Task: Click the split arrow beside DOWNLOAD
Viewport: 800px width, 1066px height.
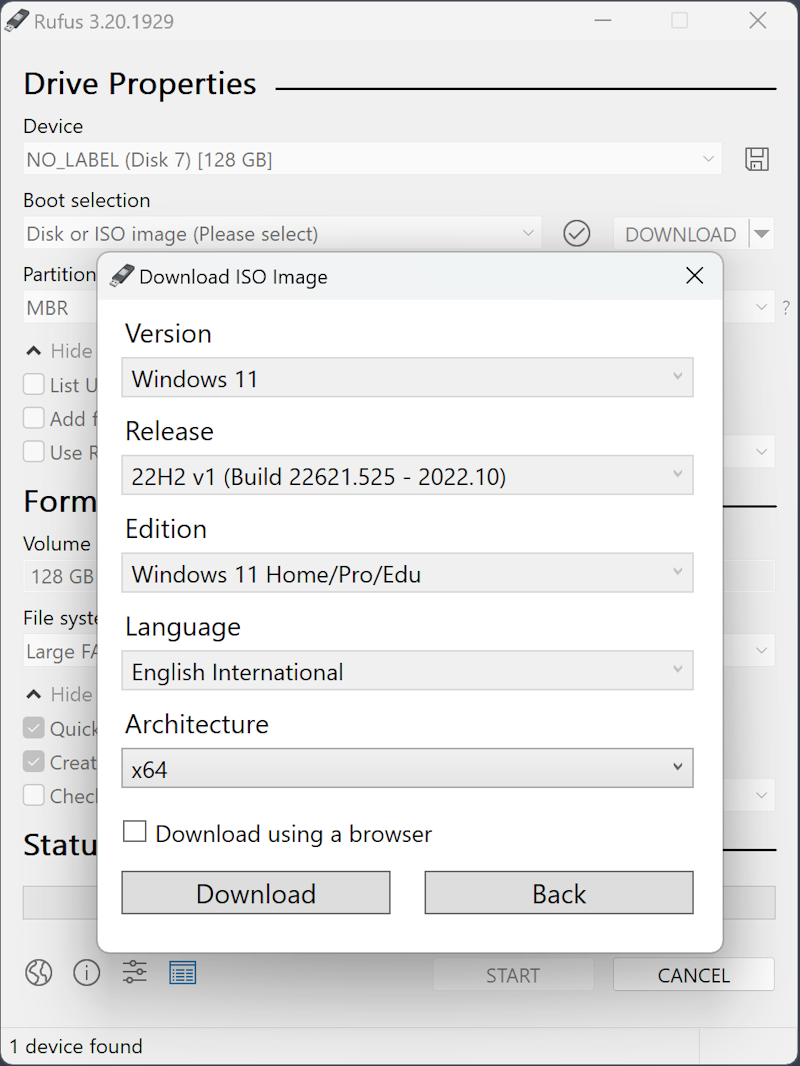Action: 762,234
